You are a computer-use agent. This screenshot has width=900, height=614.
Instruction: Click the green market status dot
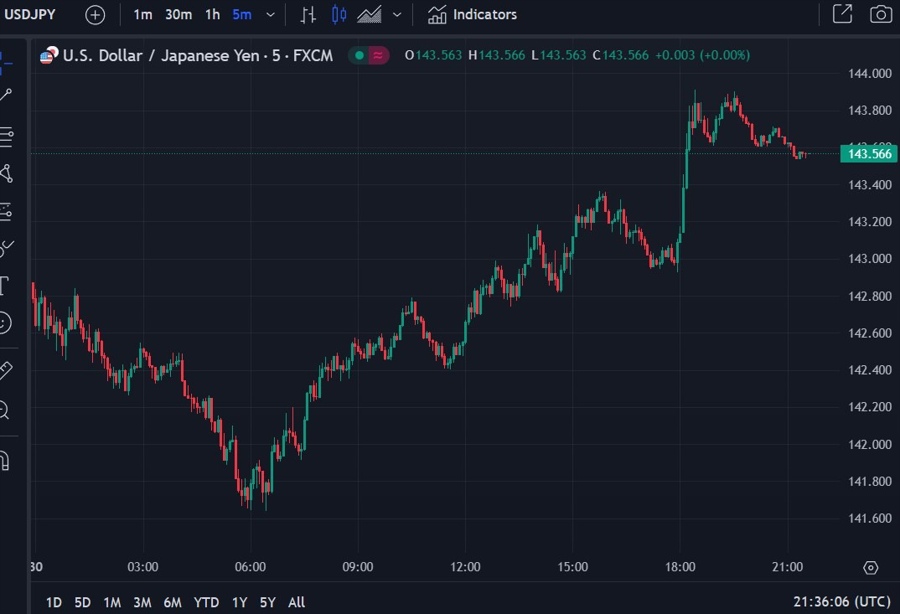(x=359, y=56)
